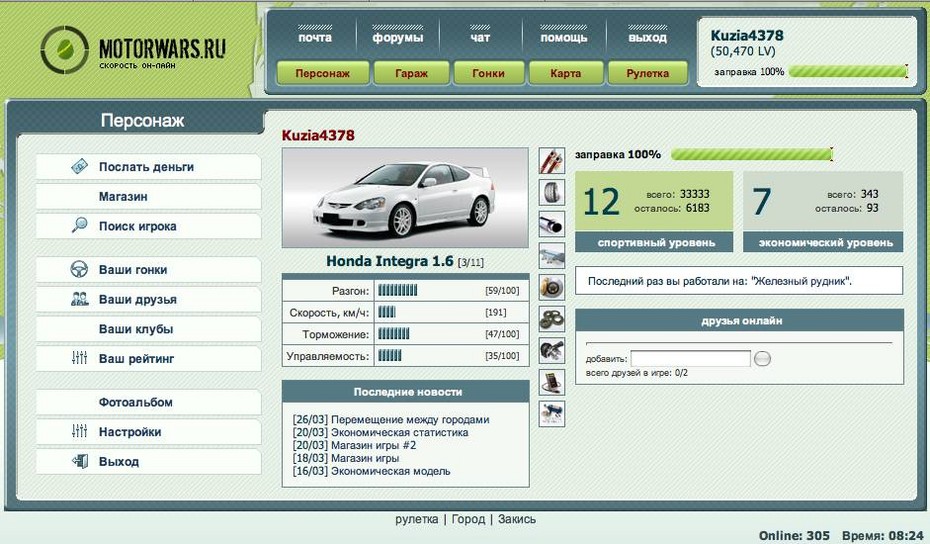Click the electronic gauge part icon

coord(552,382)
